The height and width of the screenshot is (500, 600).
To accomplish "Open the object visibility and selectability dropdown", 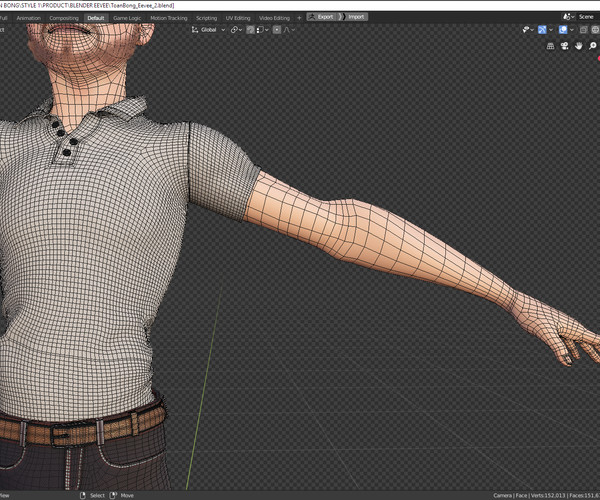I will [x=526, y=30].
